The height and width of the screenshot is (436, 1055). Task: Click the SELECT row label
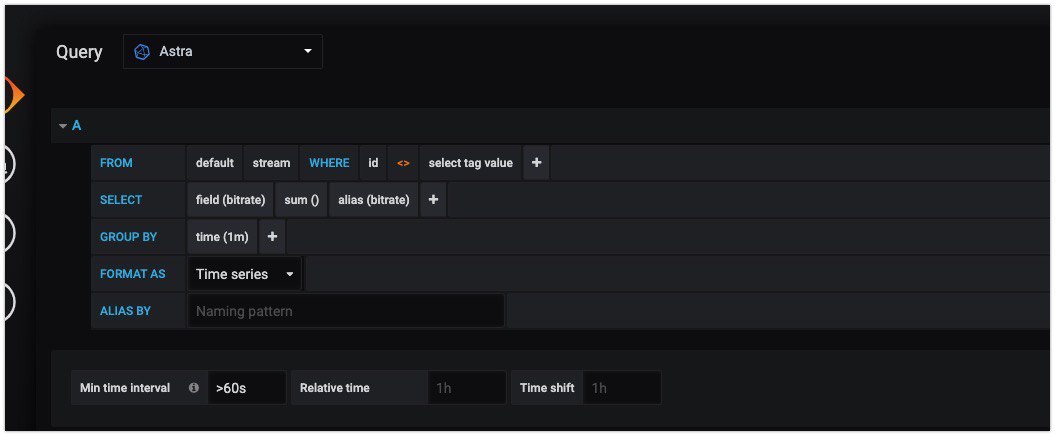tap(121, 200)
